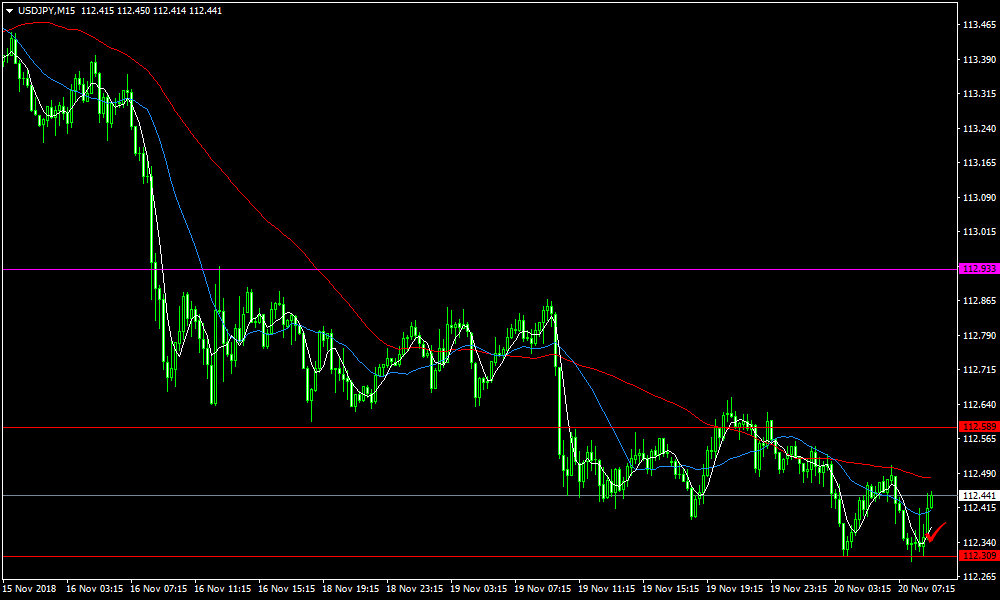Click the 20 Nov 07:15 time label
Viewport: 1000px width, 600px height.
pos(927,588)
